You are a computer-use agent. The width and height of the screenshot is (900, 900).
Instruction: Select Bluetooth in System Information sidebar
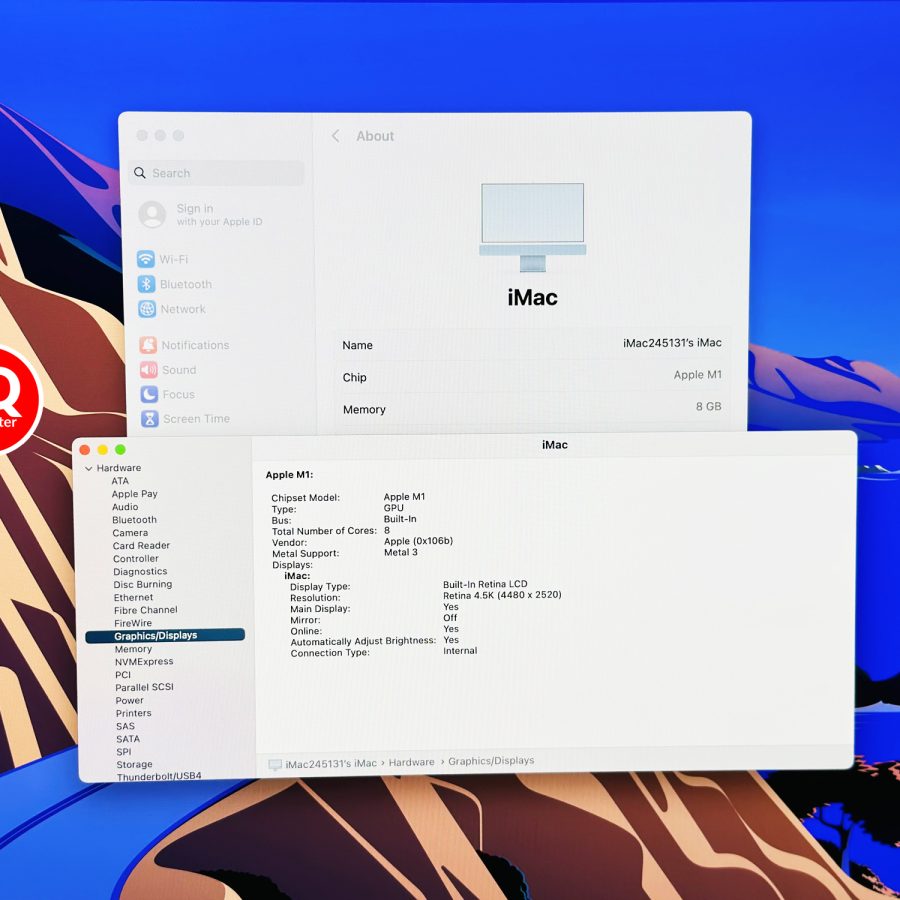point(134,519)
